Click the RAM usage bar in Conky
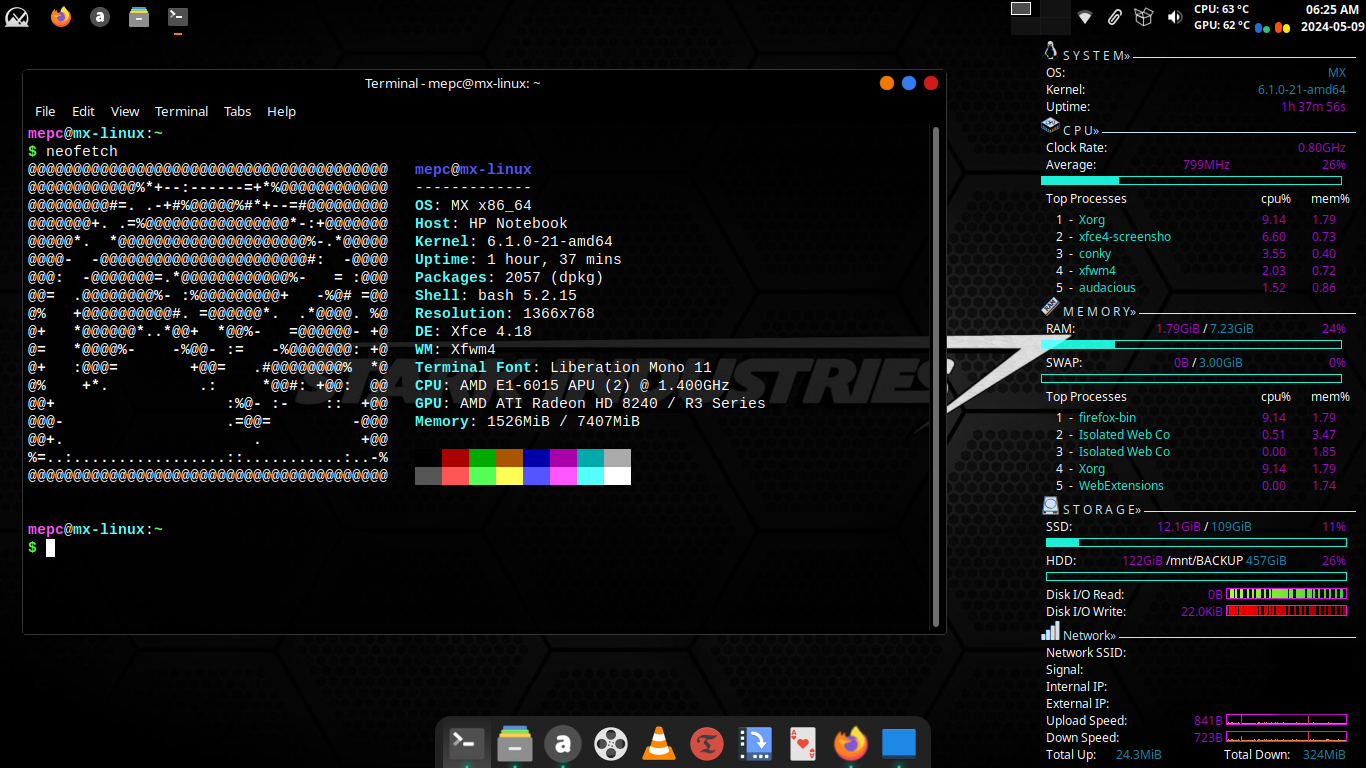 1191,344
